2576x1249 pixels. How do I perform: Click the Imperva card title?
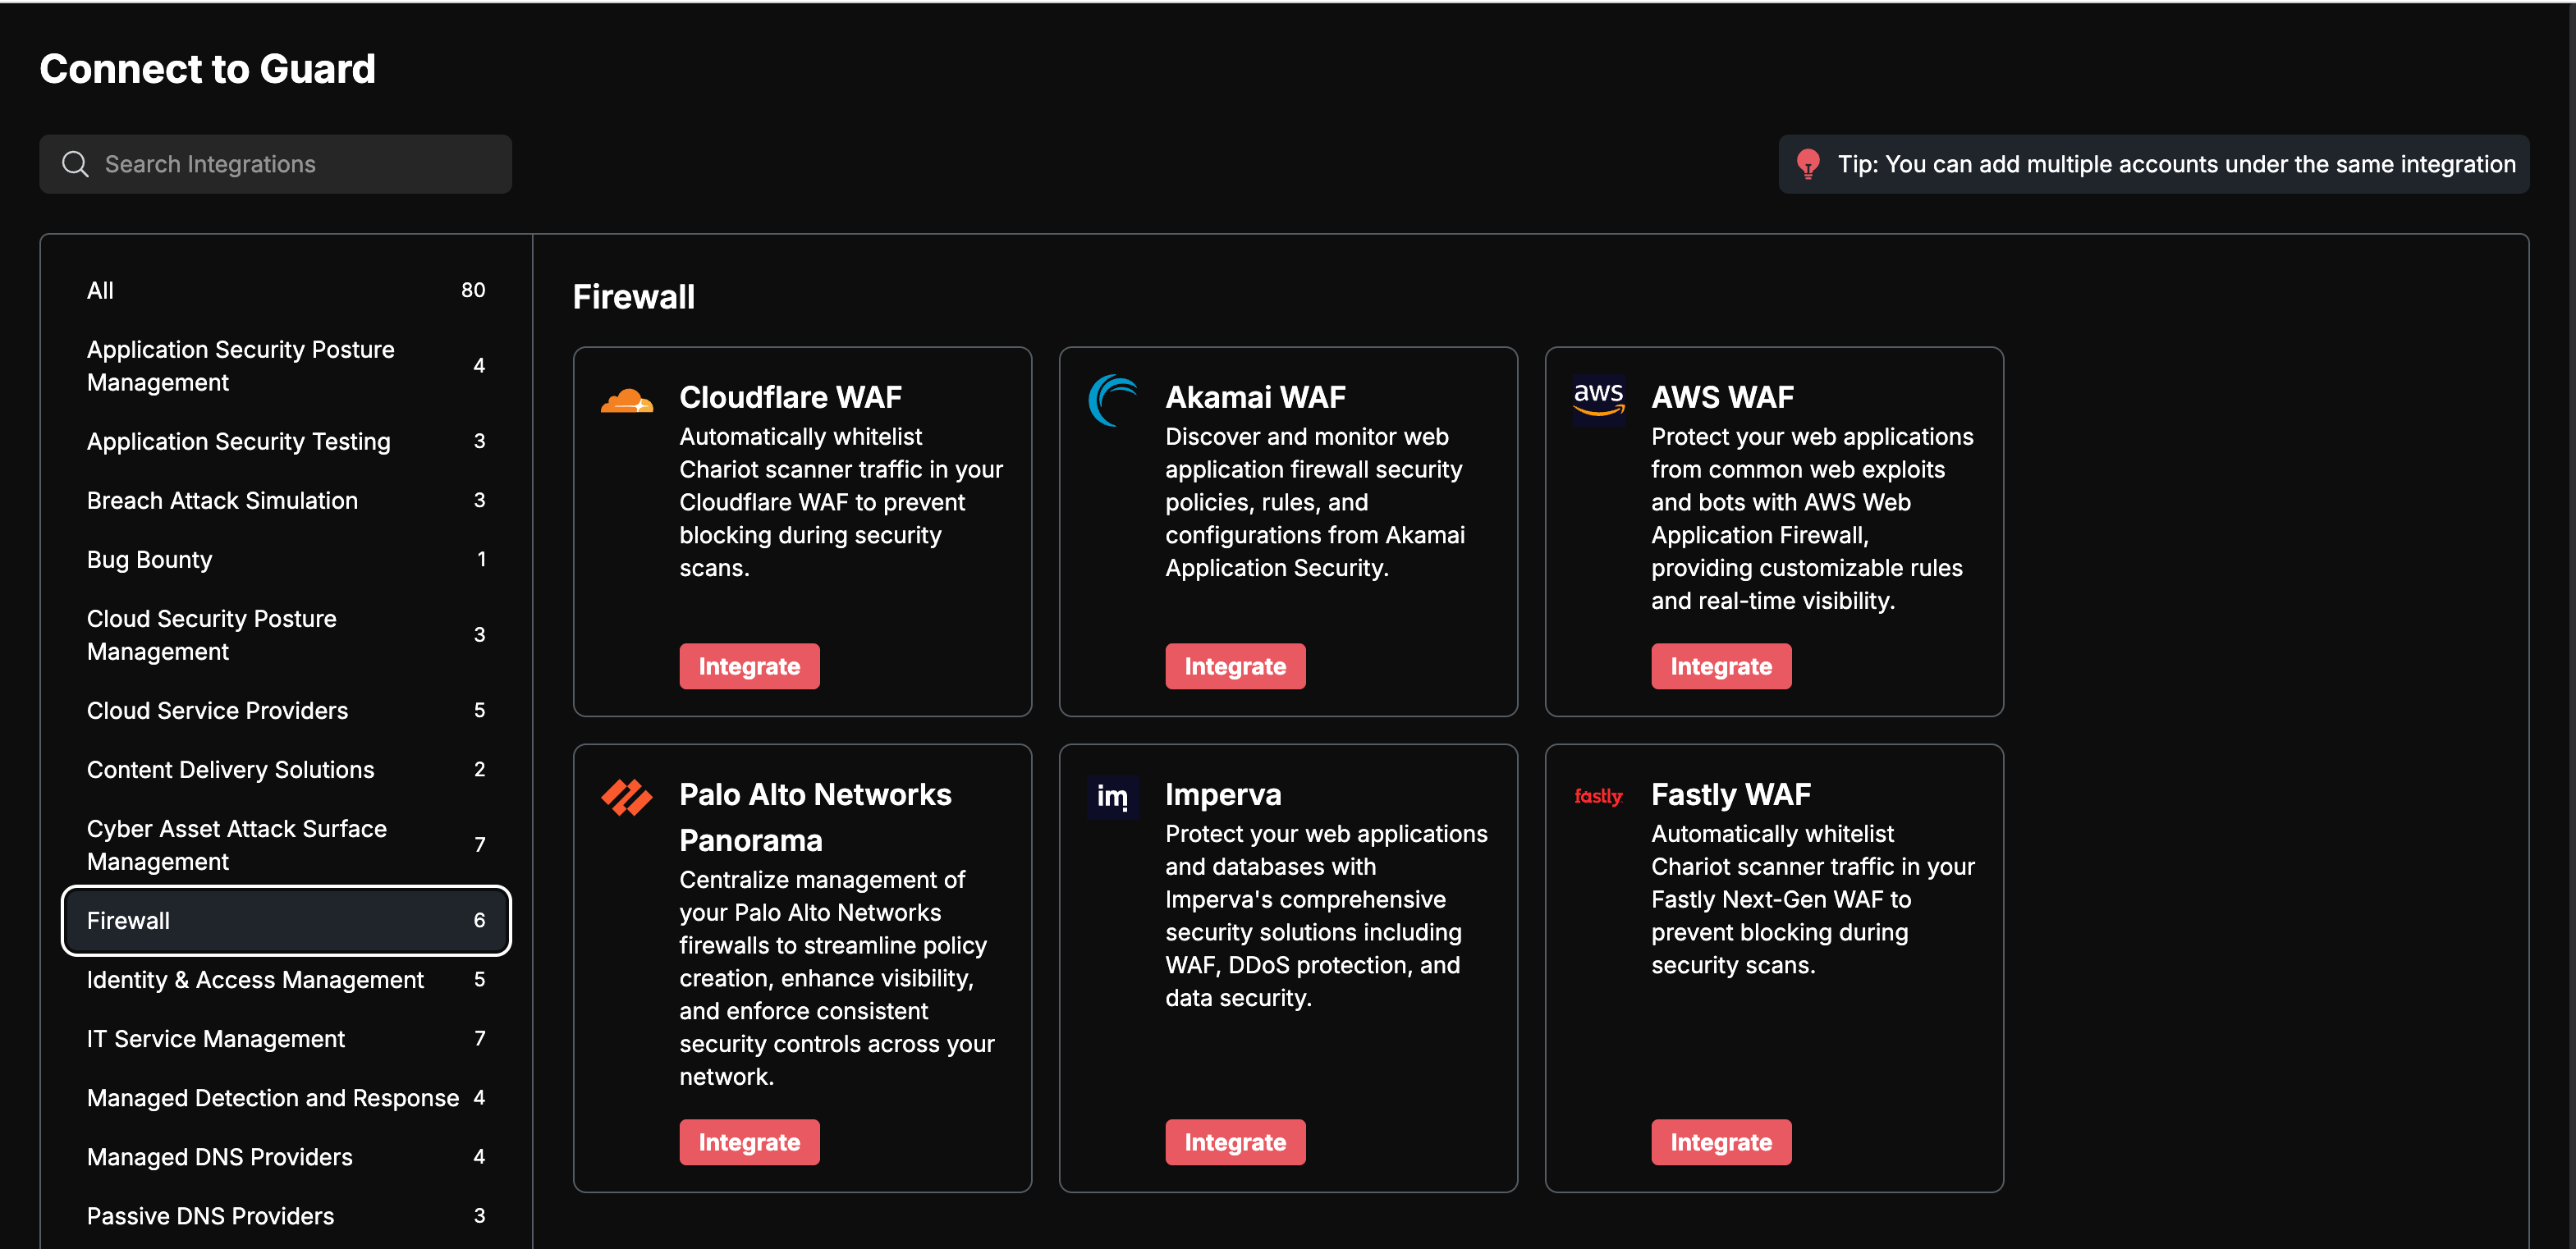click(1223, 794)
